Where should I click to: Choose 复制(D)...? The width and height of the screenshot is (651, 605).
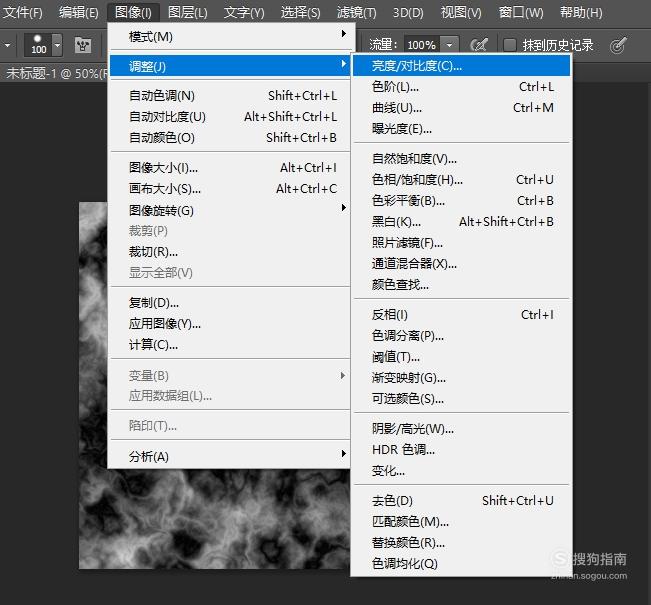tap(230, 303)
